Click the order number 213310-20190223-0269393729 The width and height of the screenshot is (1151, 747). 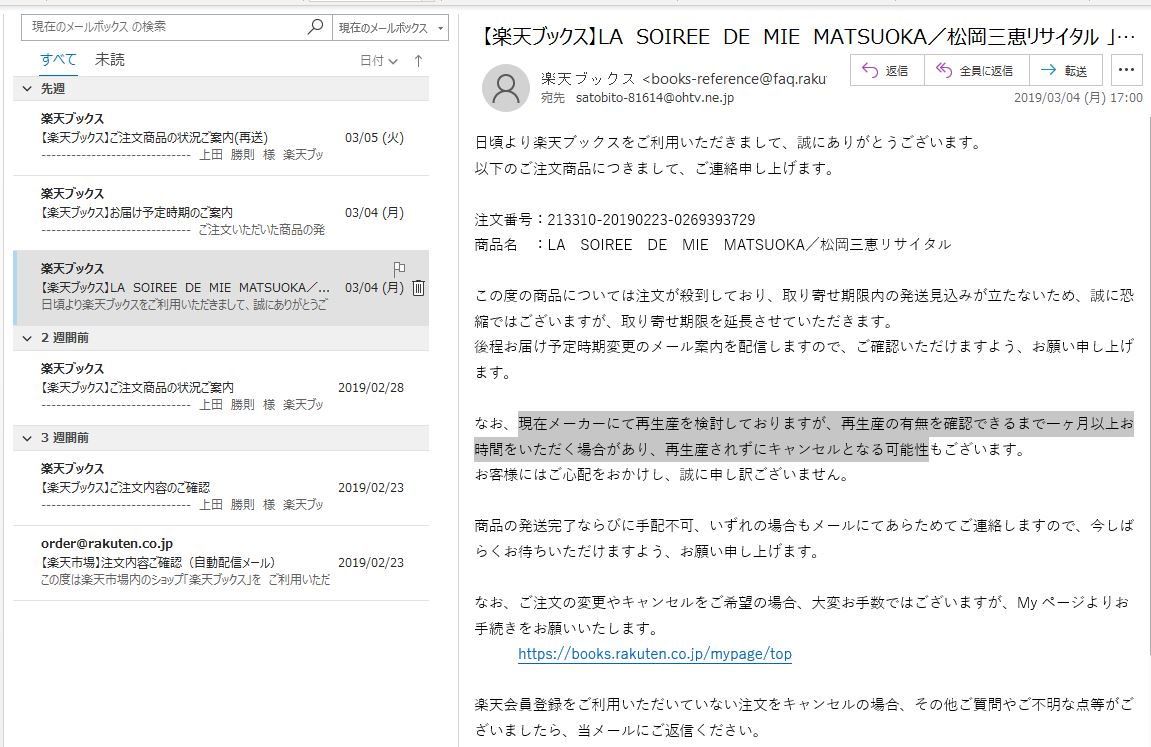651,219
